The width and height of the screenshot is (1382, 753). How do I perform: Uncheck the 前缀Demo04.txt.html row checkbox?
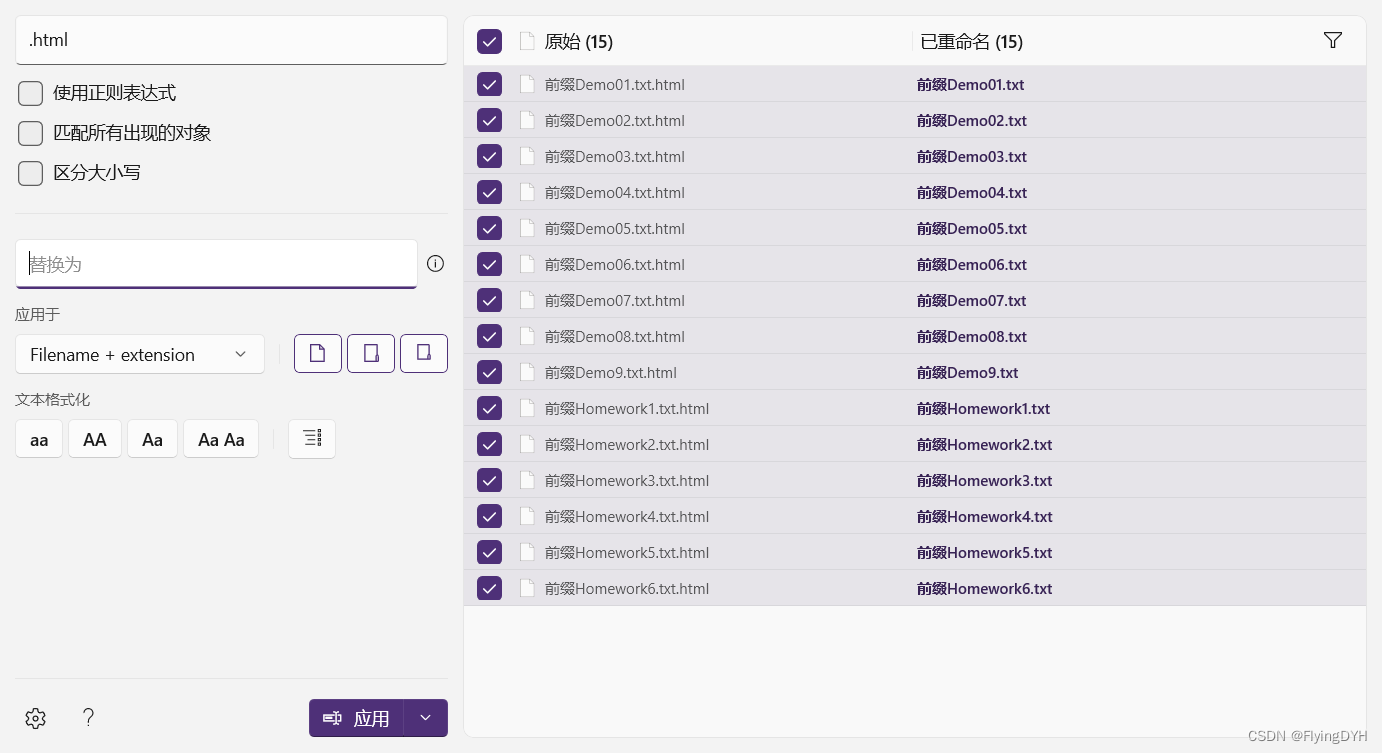click(489, 193)
